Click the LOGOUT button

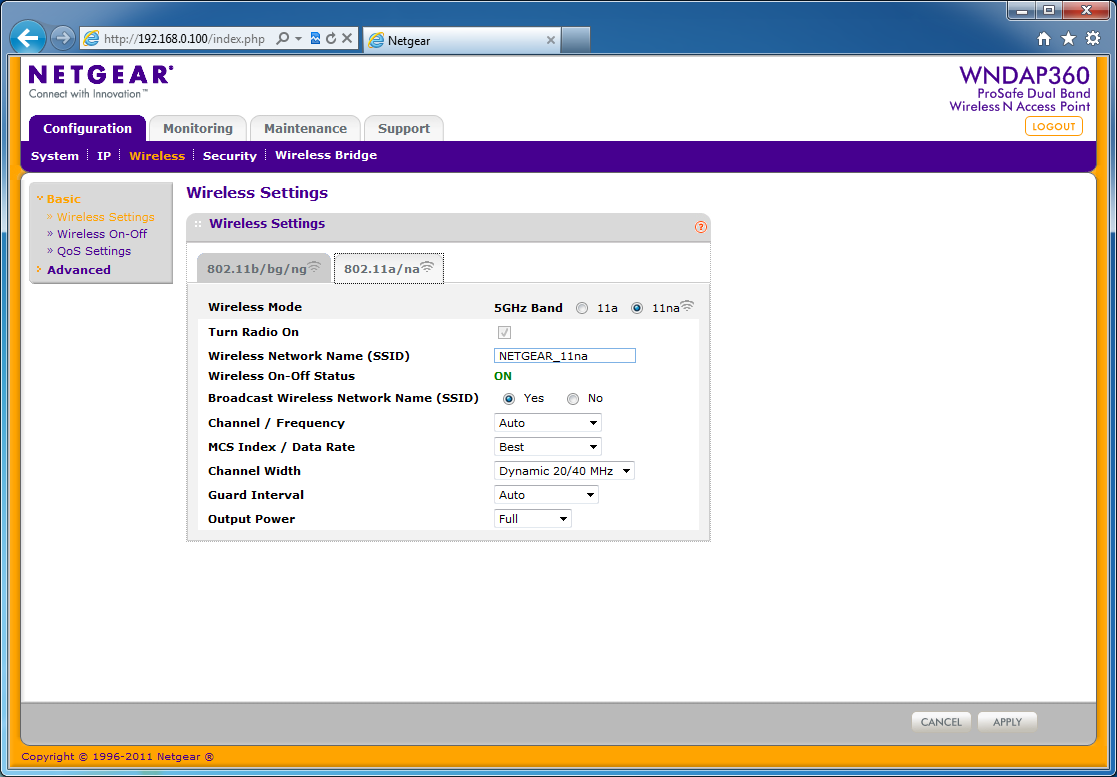click(1054, 126)
